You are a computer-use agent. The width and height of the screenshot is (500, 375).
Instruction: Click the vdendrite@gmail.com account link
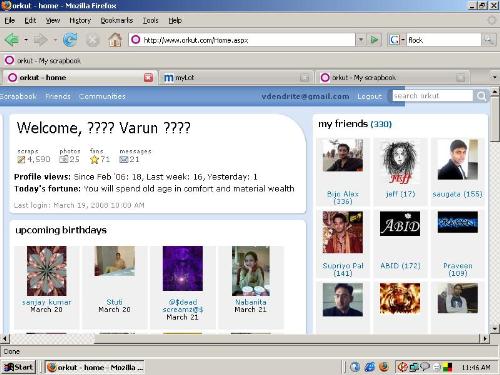(305, 96)
